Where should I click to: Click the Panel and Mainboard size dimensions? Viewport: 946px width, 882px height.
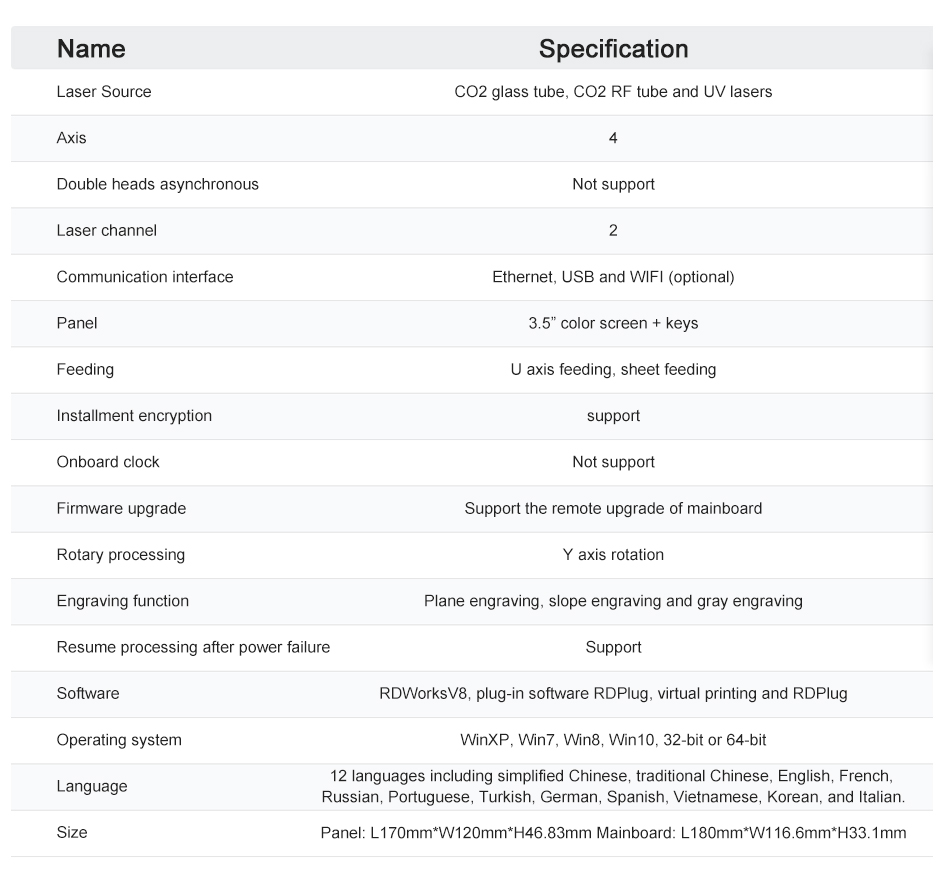coord(613,832)
